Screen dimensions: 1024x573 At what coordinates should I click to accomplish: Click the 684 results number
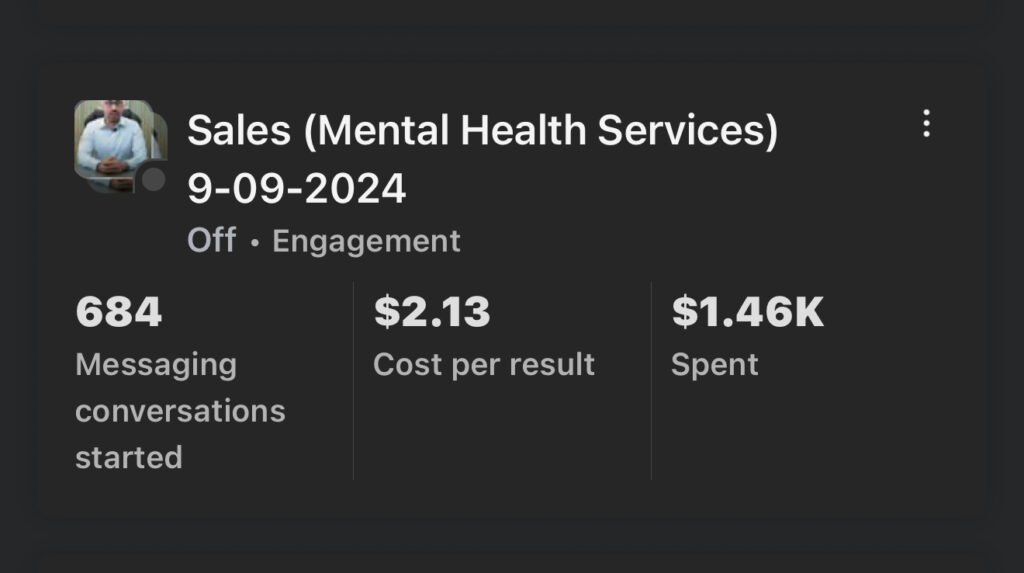pyautogui.click(x=118, y=312)
